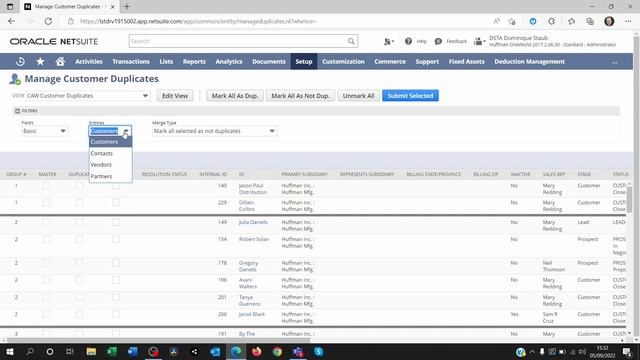Open the Reports menu
Image resolution: width=640 pixels, height=360 pixels.
tap(194, 62)
